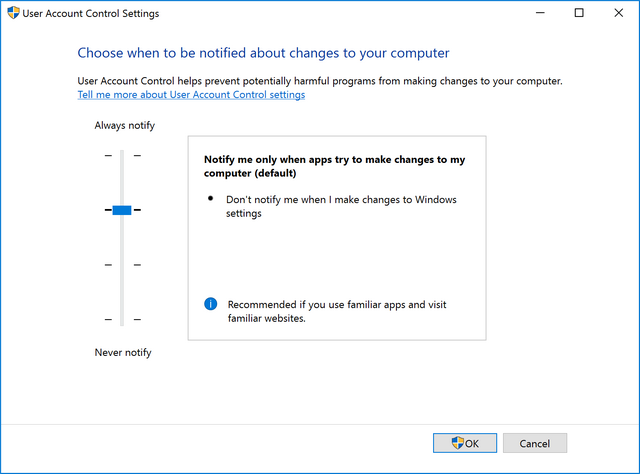This screenshot has height=474, width=640.
Task: Click the Recommended if you use familiar apps text
Action: click(337, 311)
